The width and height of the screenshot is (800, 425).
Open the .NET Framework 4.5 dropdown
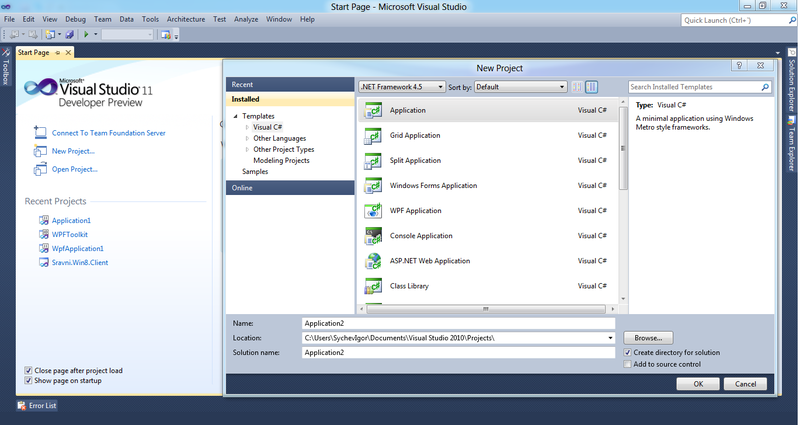402,87
